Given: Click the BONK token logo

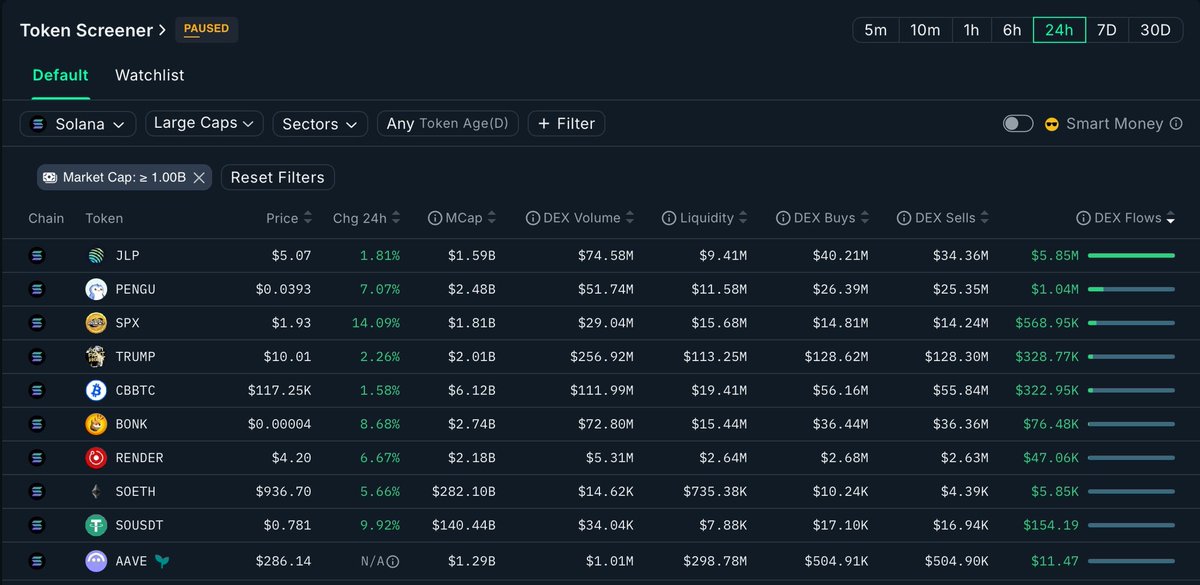Looking at the screenshot, I should coord(96,424).
